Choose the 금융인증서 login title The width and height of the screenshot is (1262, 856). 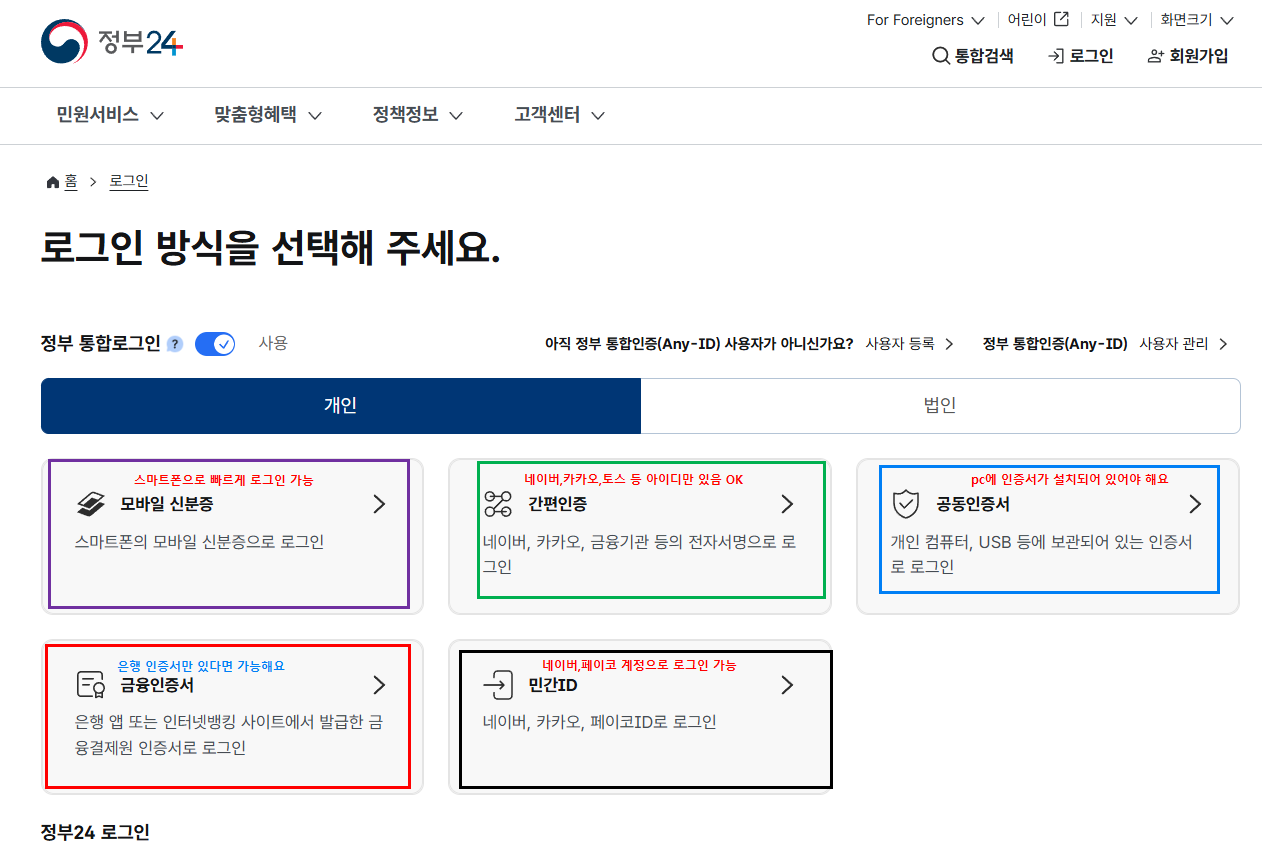(x=157, y=685)
